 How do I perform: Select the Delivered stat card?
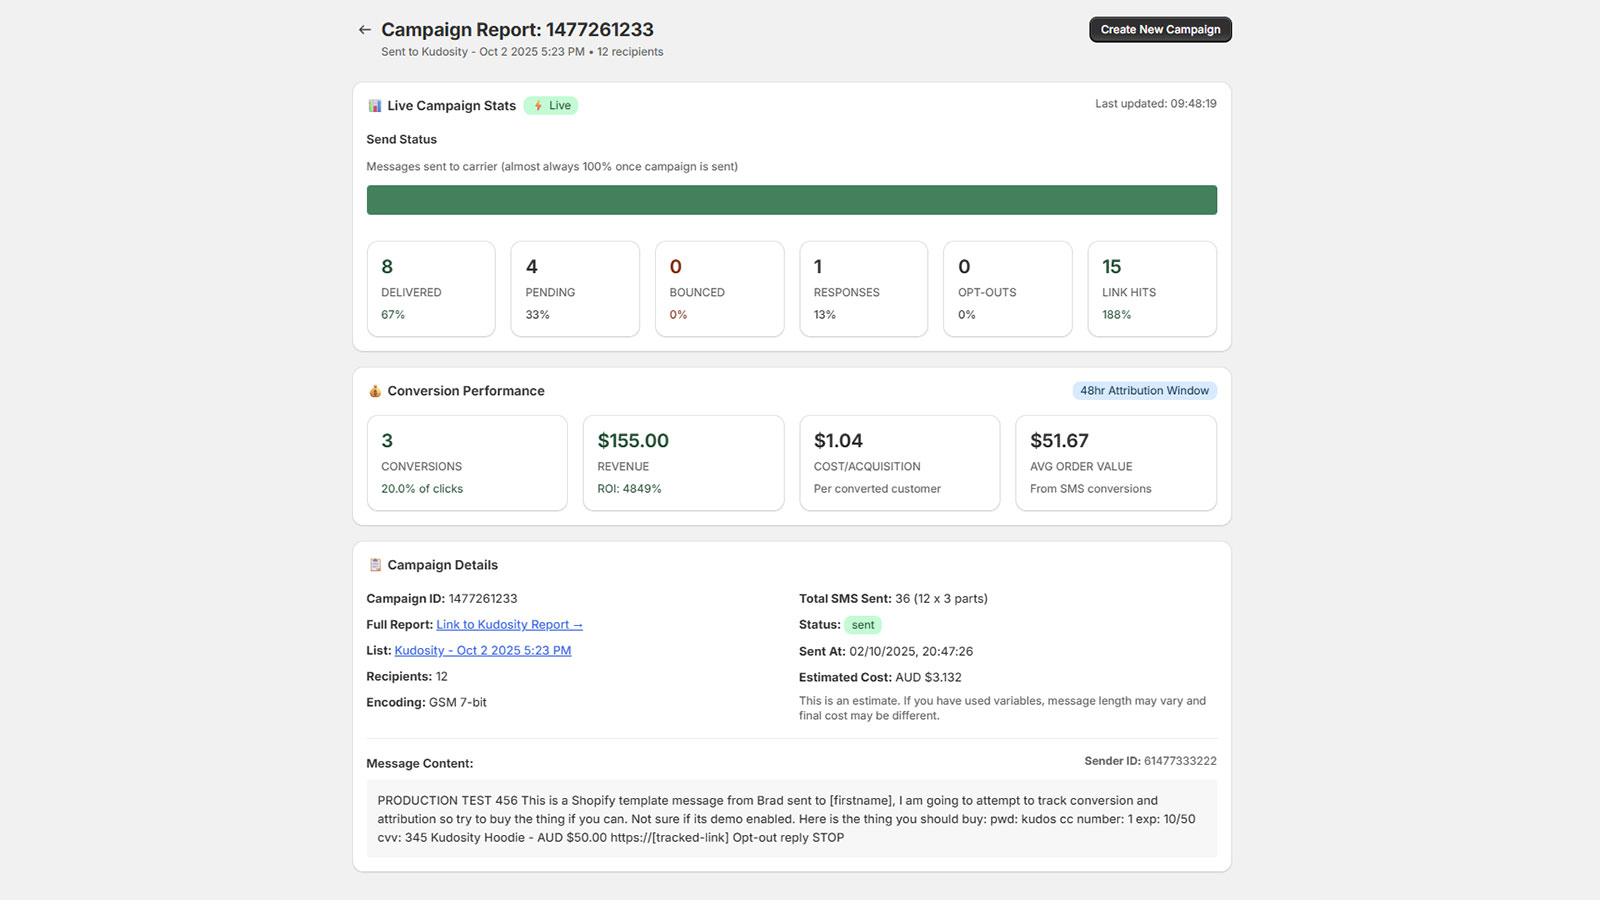tap(431, 289)
